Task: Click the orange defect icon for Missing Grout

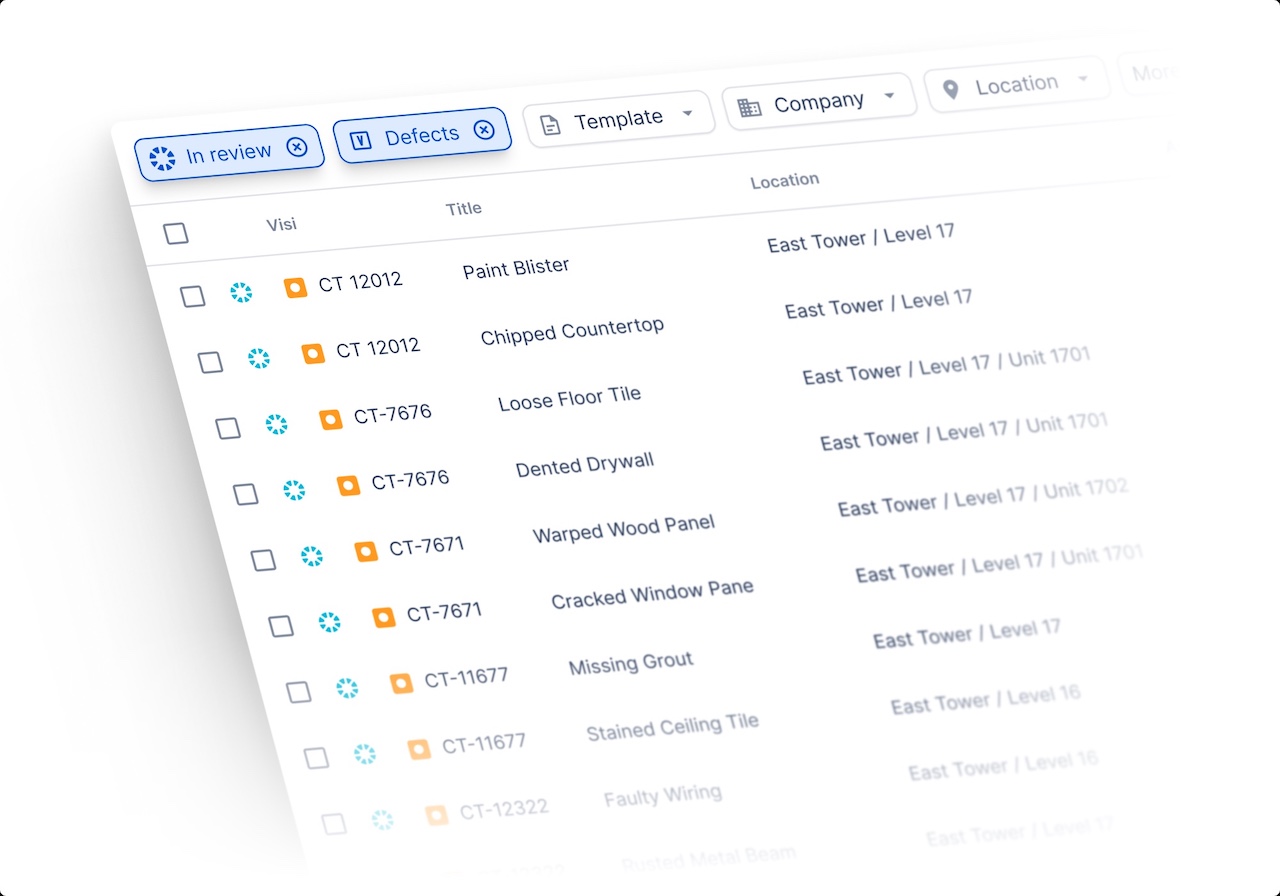Action: pyautogui.click(x=401, y=684)
